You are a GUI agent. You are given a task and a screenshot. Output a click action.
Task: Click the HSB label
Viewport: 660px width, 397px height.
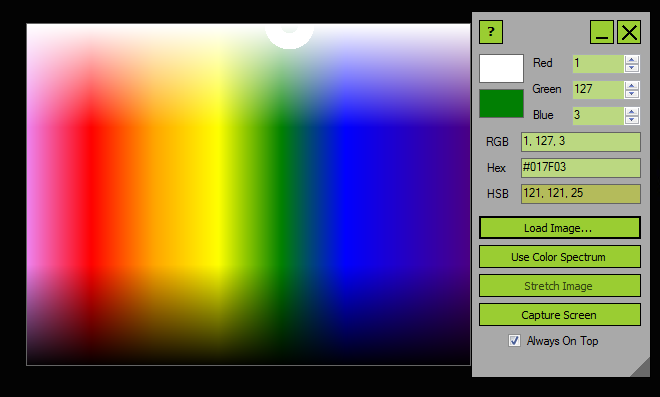(498, 194)
